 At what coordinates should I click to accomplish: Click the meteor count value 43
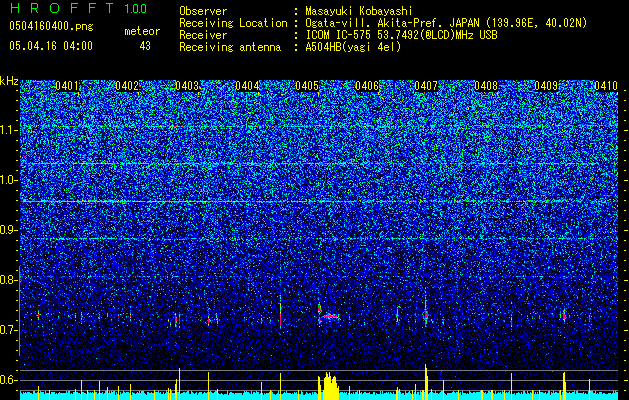(145, 46)
